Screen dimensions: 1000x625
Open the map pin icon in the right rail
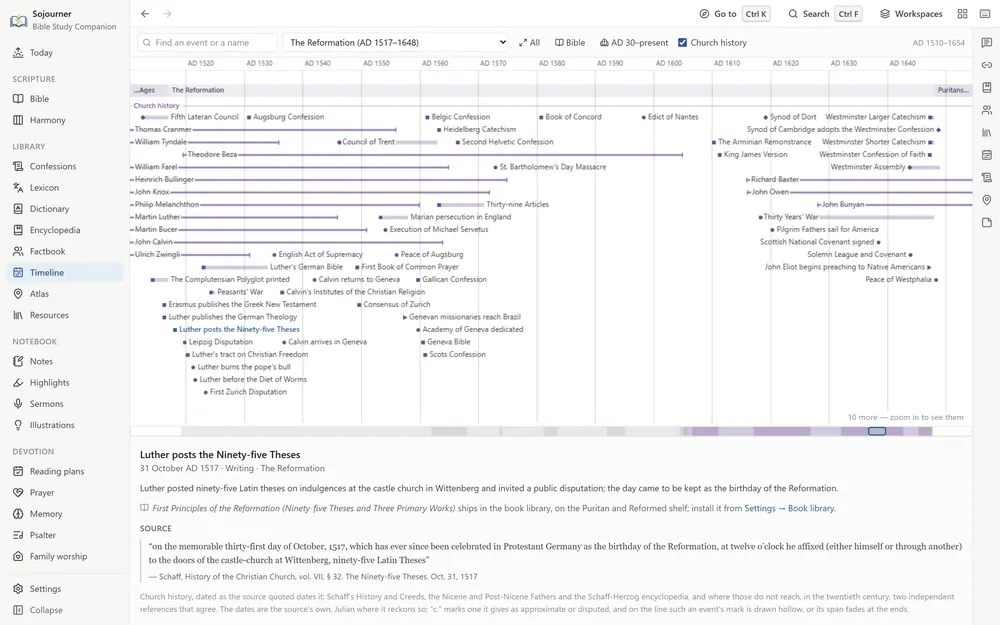987,200
